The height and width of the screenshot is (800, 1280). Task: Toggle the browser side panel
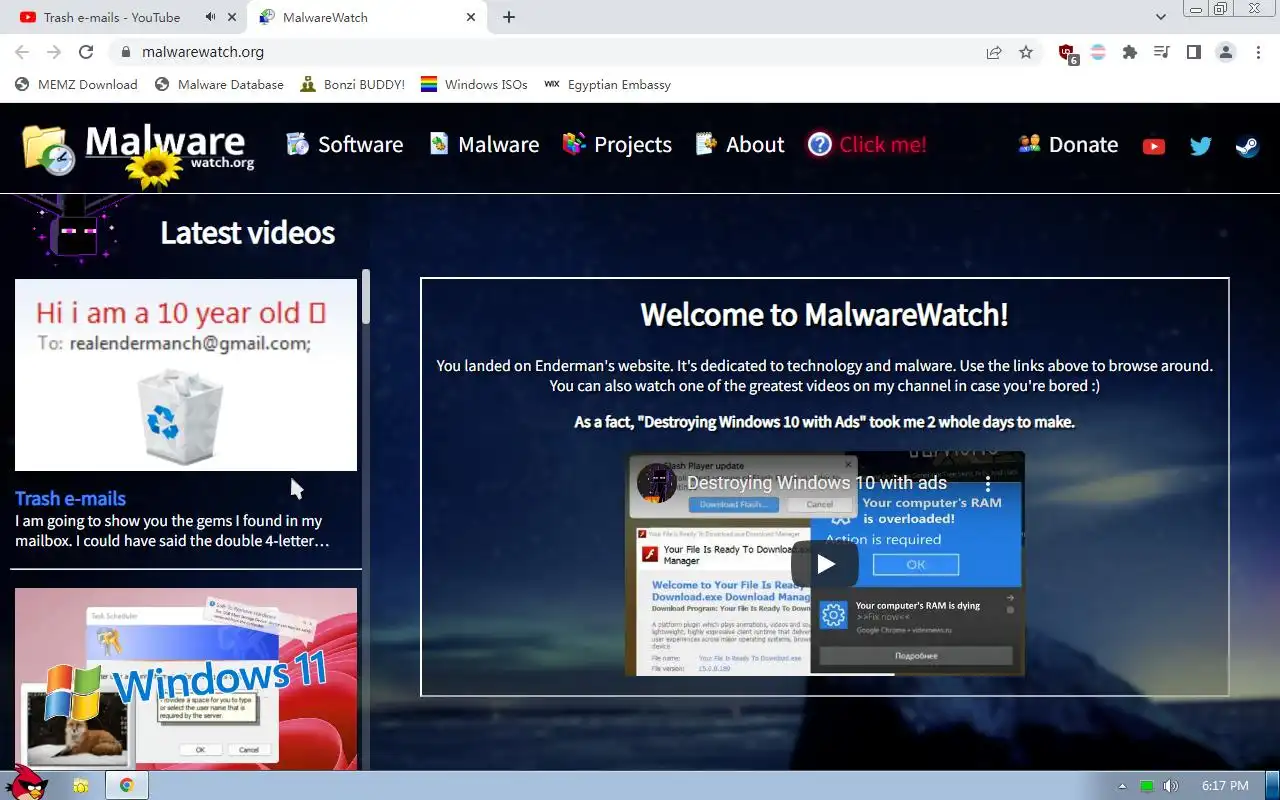[x=1193, y=52]
